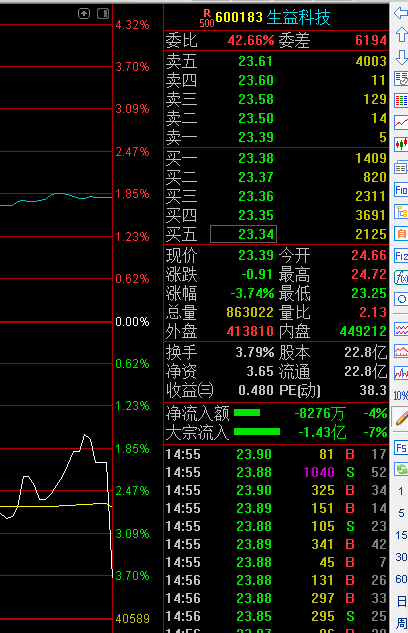Click the back arrow icon in sidebar
This screenshot has height=633, width=408.
click(x=401, y=13)
